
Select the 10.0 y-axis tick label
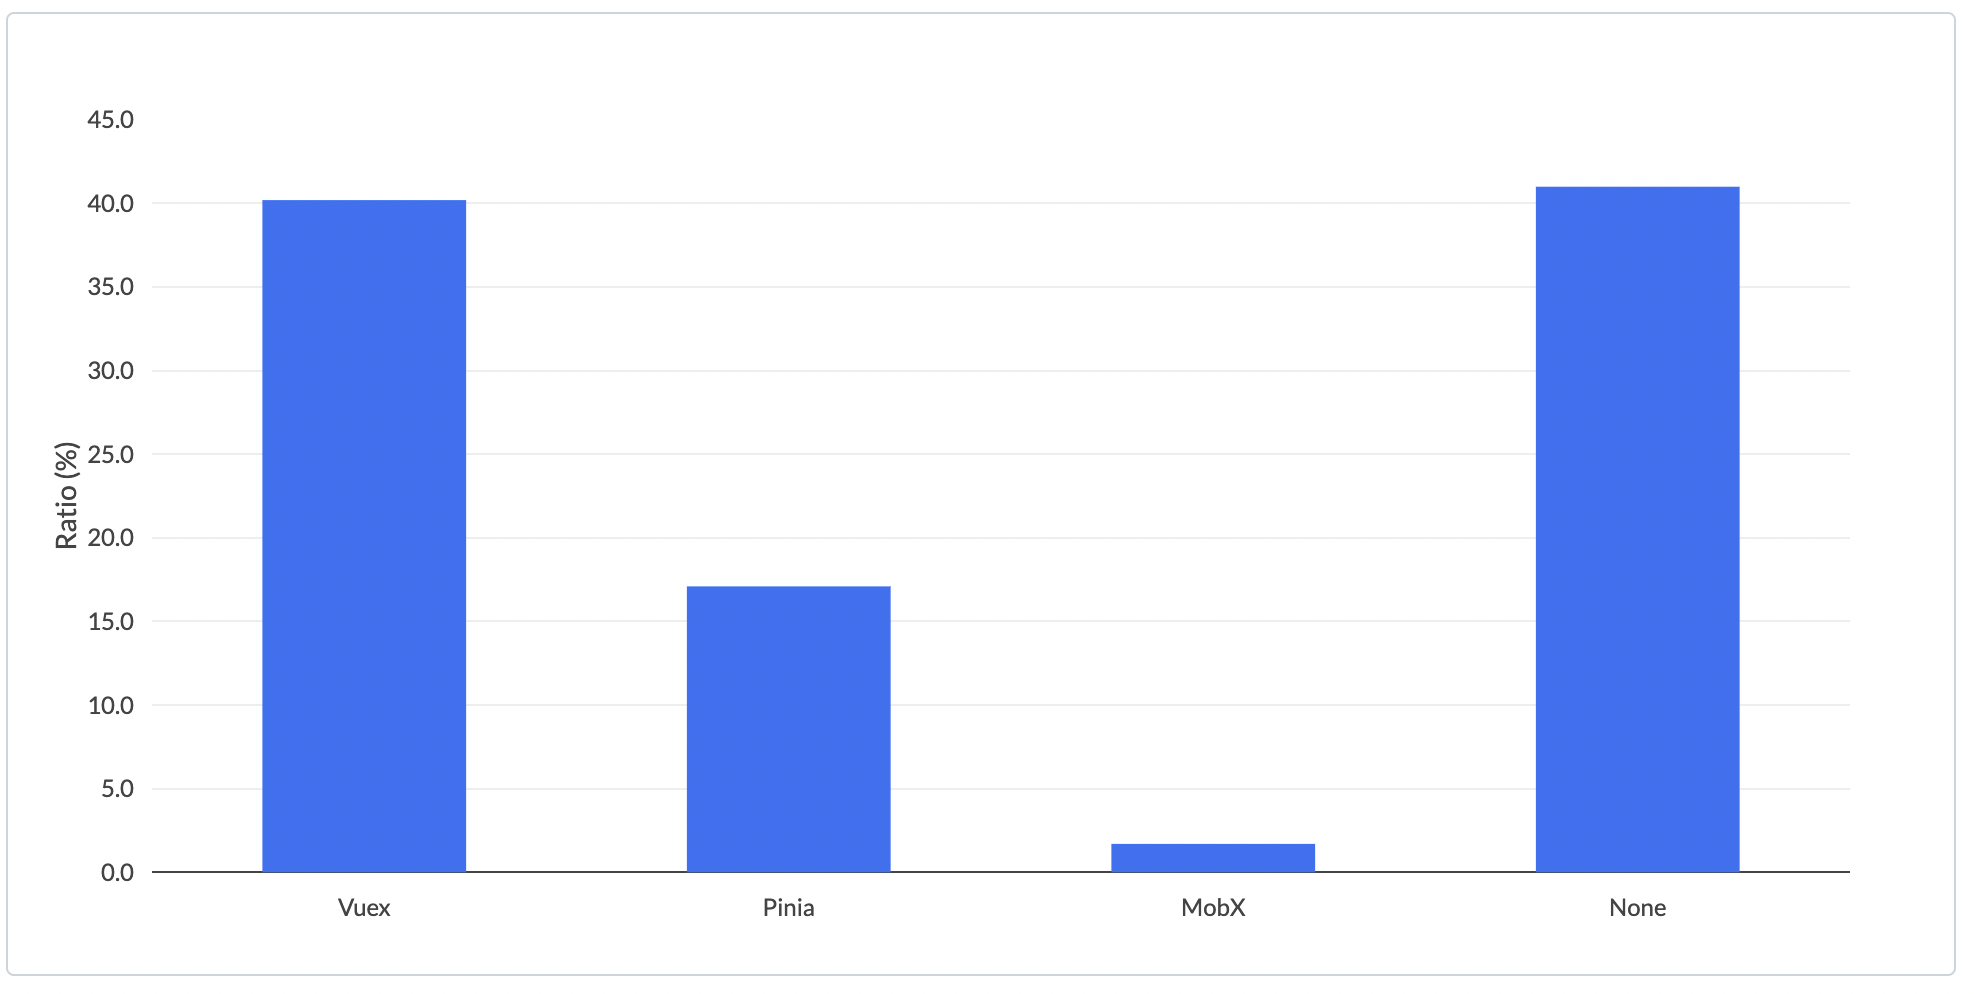pos(110,706)
